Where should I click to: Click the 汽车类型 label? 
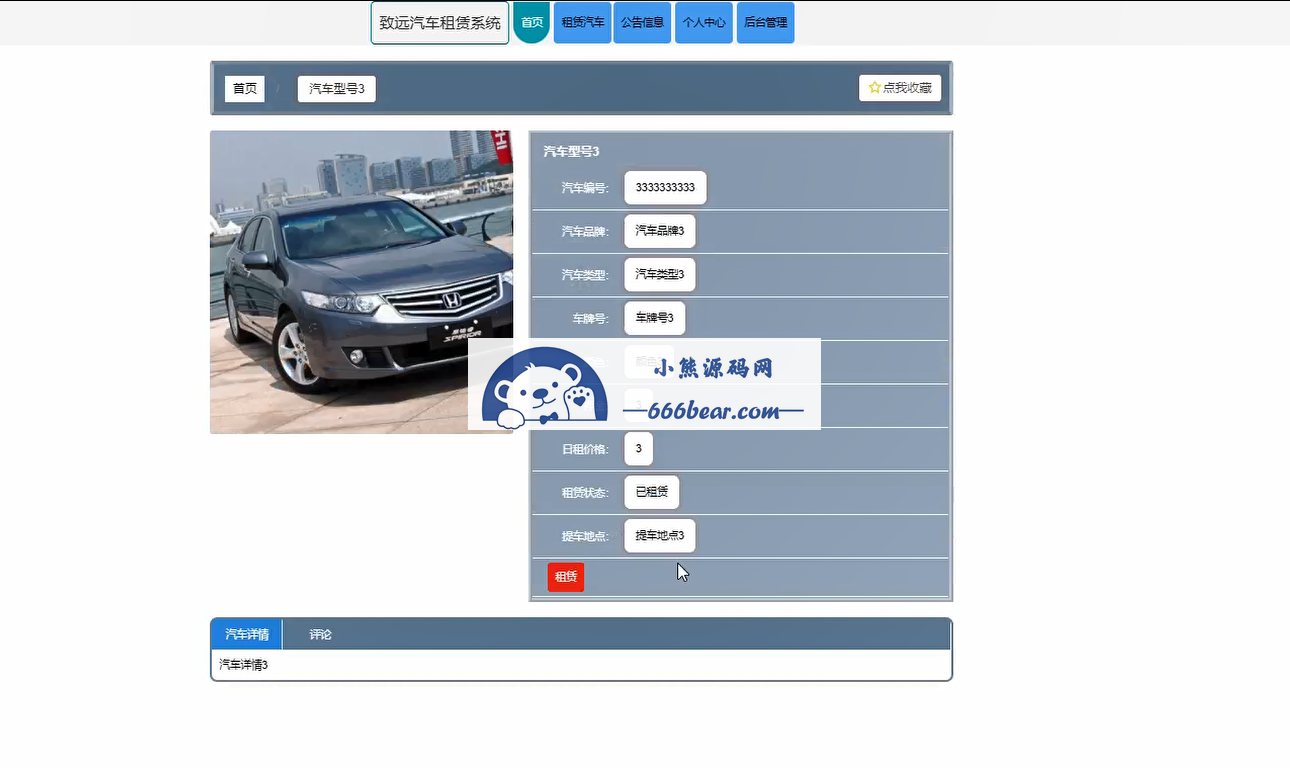coord(585,275)
